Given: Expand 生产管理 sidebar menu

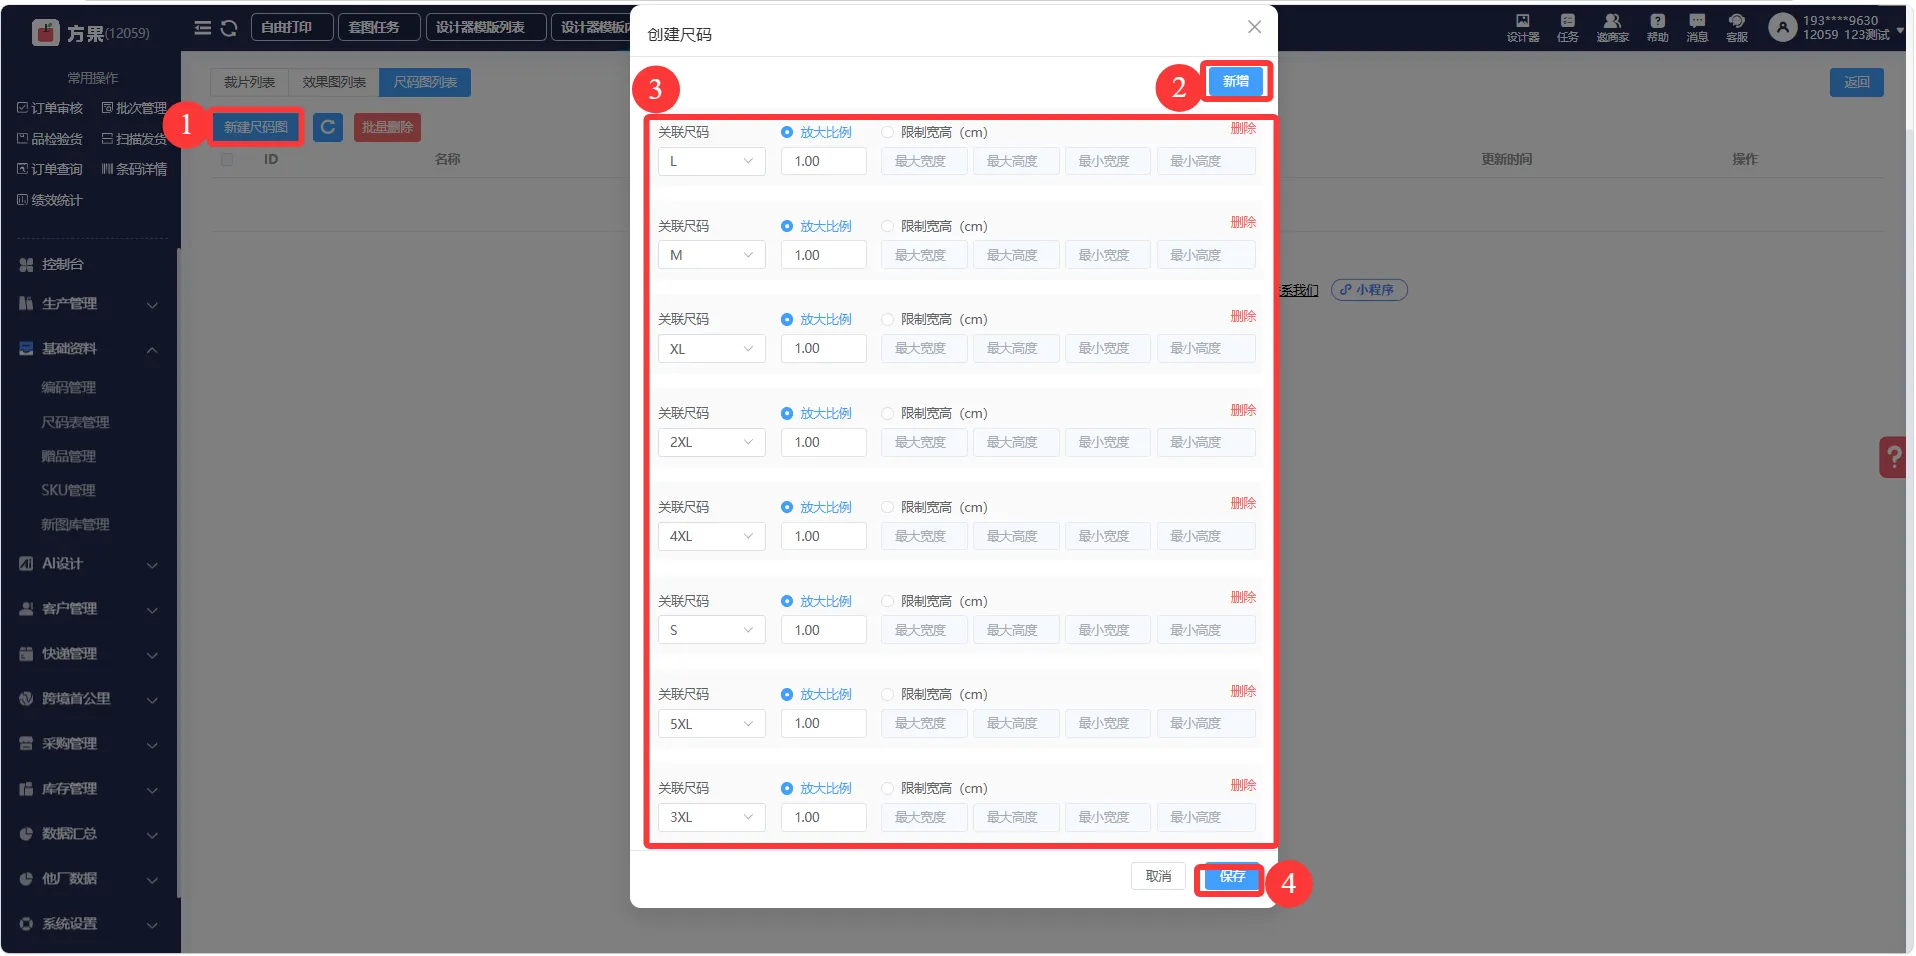Looking at the screenshot, I should [x=90, y=304].
